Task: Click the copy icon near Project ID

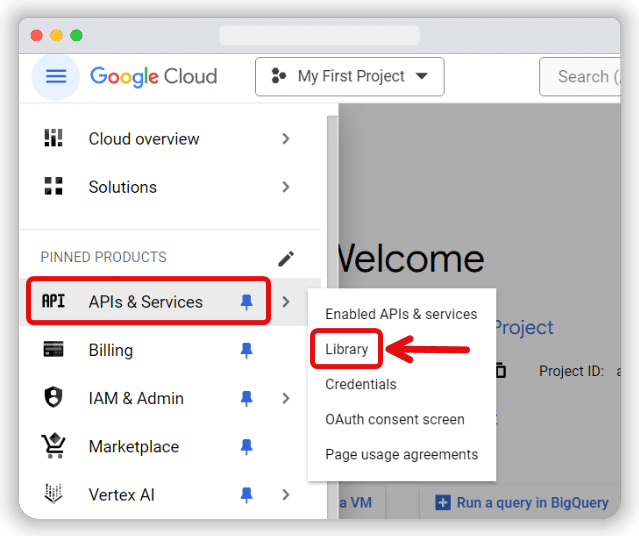Action: point(500,371)
